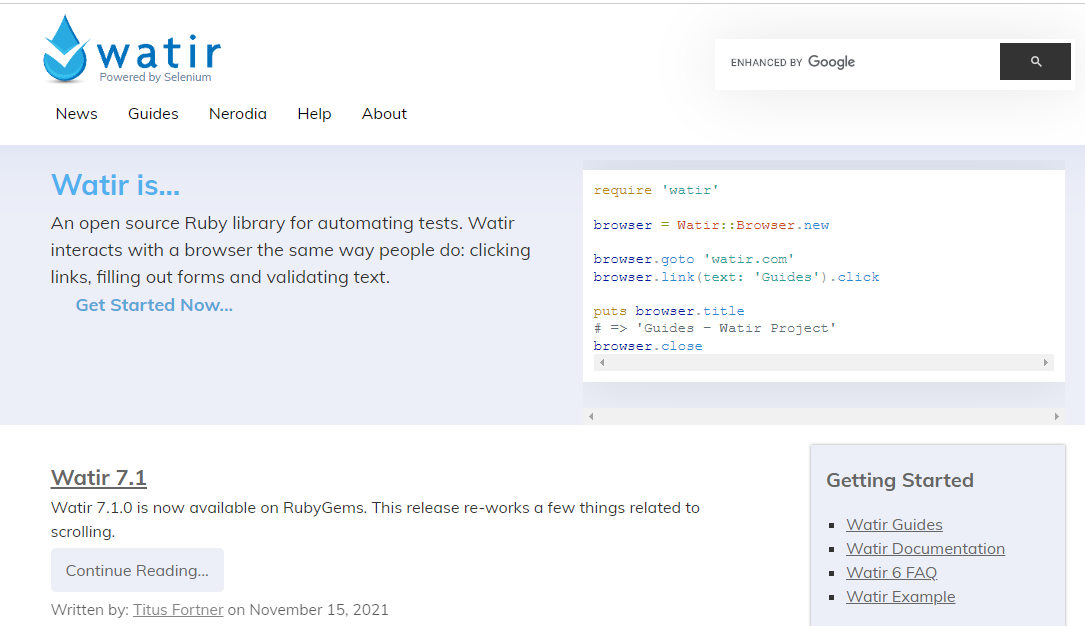
Task: Click the code block horizontal scrollbar track
Action: [820, 363]
